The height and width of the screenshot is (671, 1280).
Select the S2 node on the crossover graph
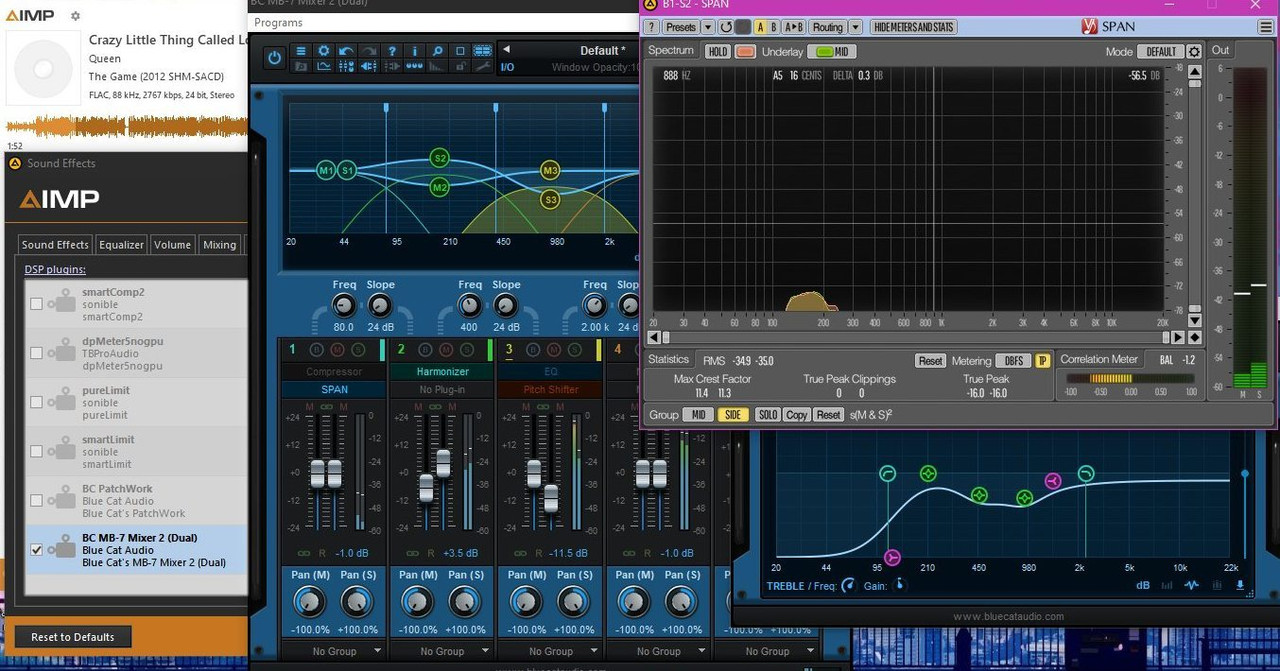pyautogui.click(x=440, y=158)
